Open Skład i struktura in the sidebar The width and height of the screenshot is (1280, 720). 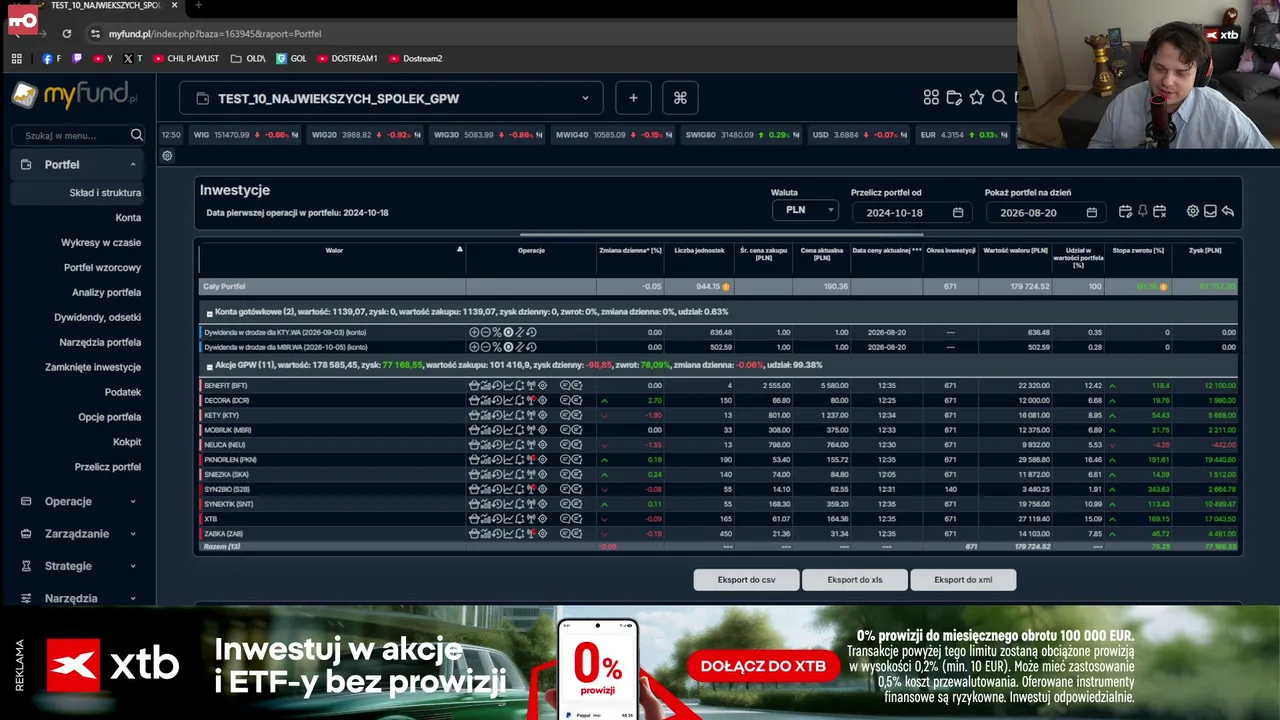pyautogui.click(x=105, y=193)
